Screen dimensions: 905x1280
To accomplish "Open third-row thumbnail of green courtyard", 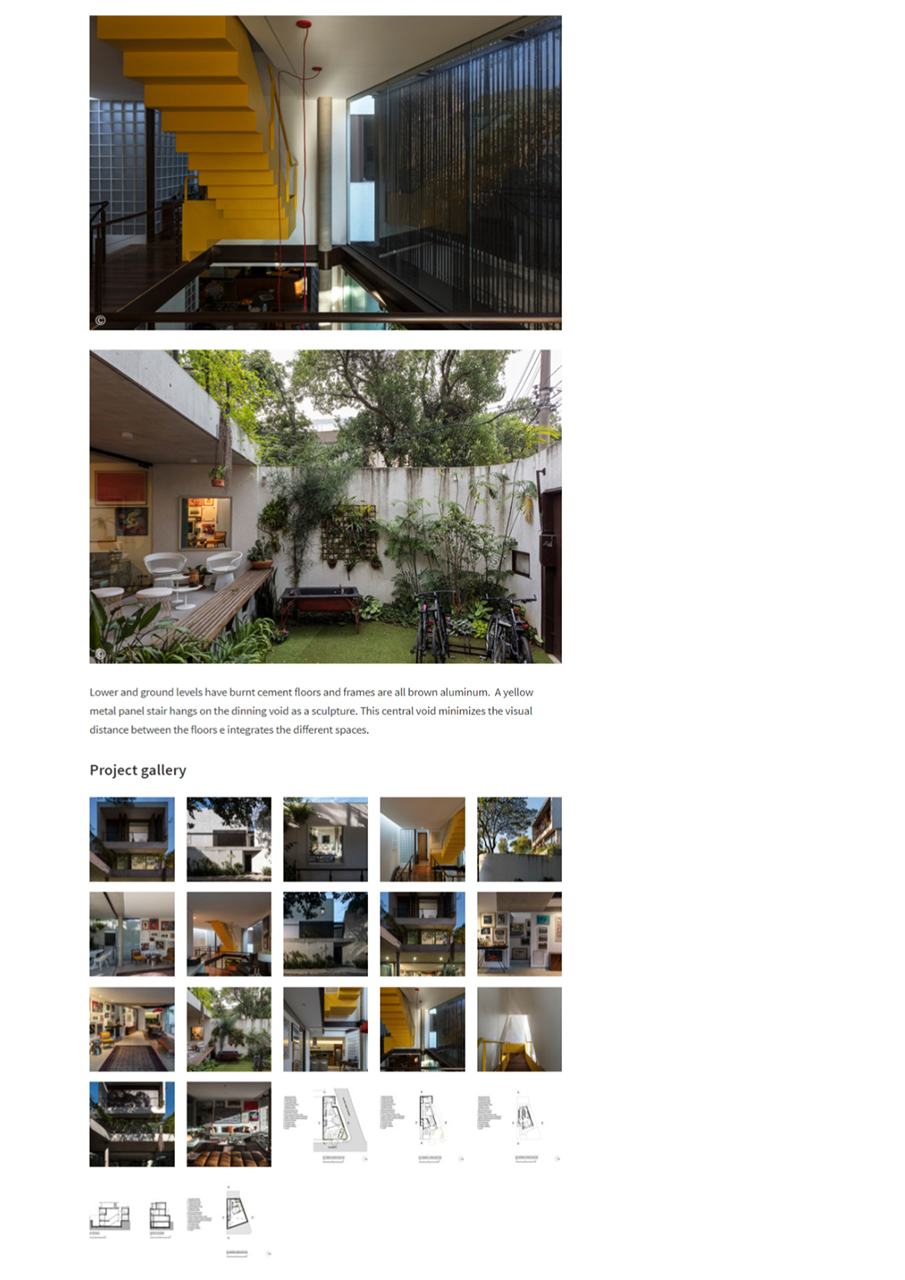I will pos(229,1029).
